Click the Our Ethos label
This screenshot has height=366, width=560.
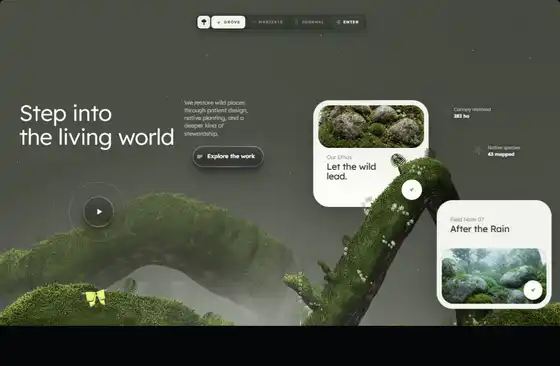click(339, 157)
